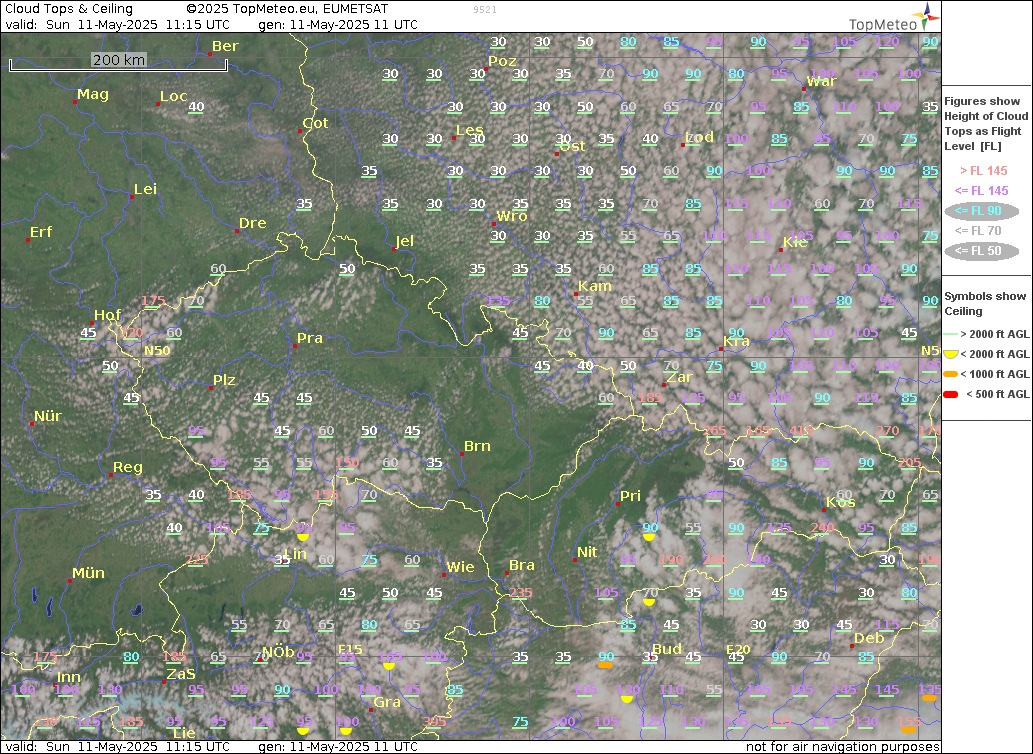Screen dimensions: 1033x754
Task: Click the 'Symbols show Ceiling' legend heading
Action: tap(985, 304)
